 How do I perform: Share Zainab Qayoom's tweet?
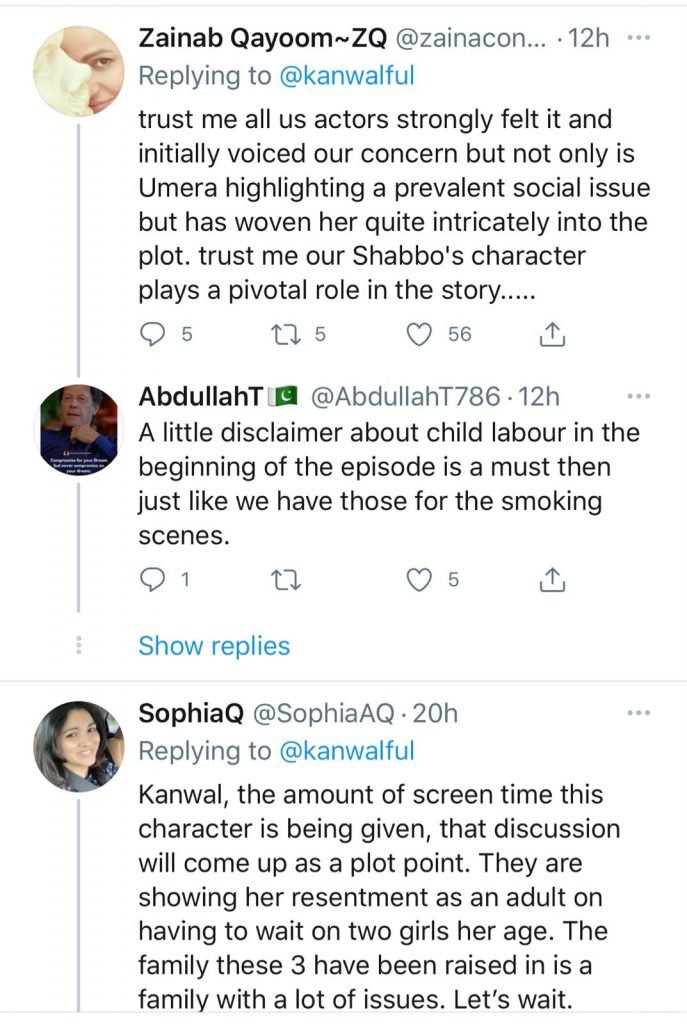coord(552,336)
